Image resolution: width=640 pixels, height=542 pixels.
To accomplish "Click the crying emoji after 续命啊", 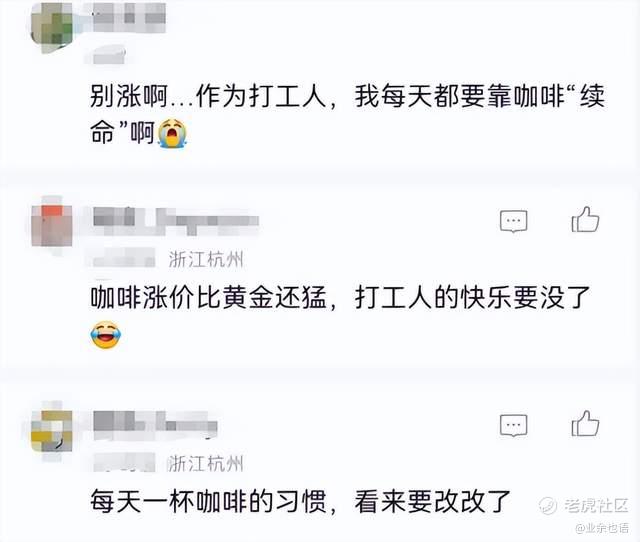I will (x=173, y=133).
